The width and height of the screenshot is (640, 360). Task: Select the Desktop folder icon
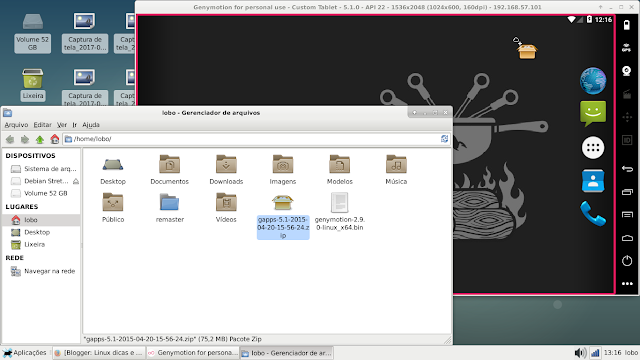pyautogui.click(x=113, y=164)
